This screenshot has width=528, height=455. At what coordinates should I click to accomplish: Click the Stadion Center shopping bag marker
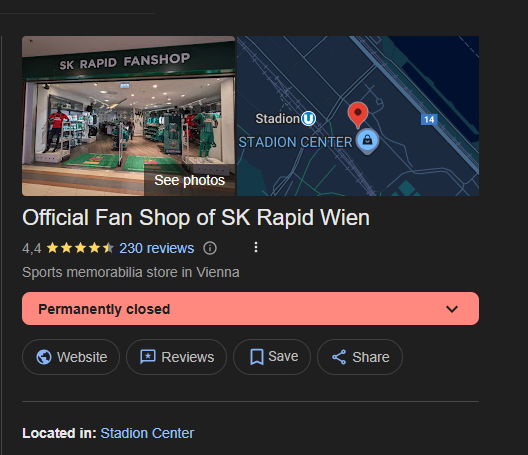pos(367,140)
